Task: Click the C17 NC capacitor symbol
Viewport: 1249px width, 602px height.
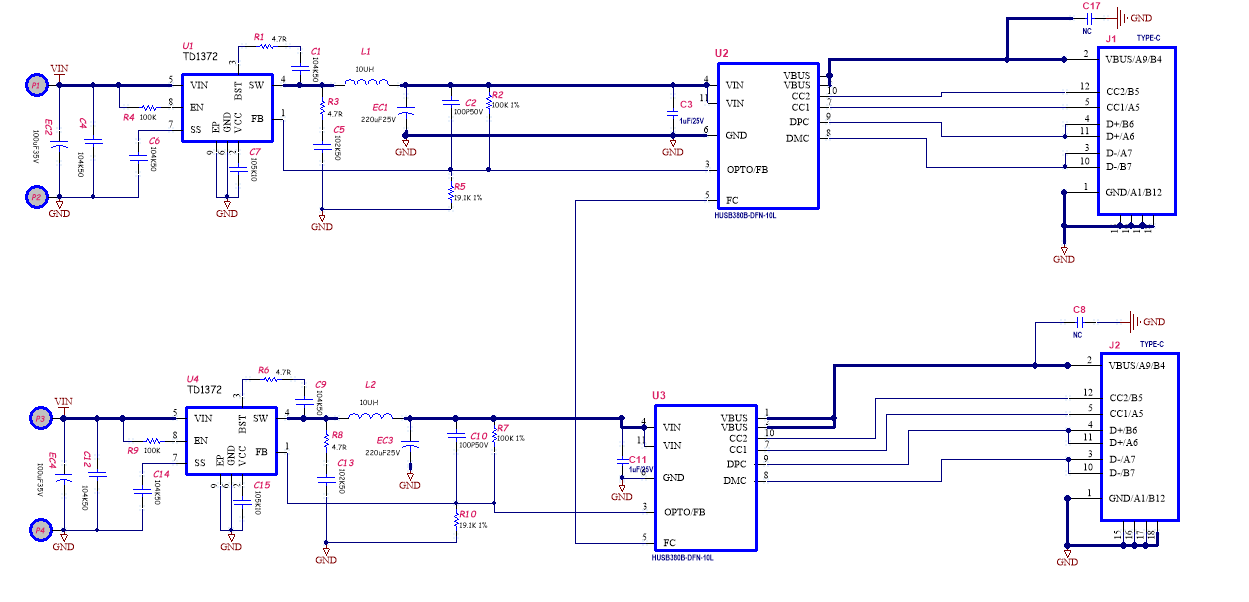Action: (x=1090, y=18)
